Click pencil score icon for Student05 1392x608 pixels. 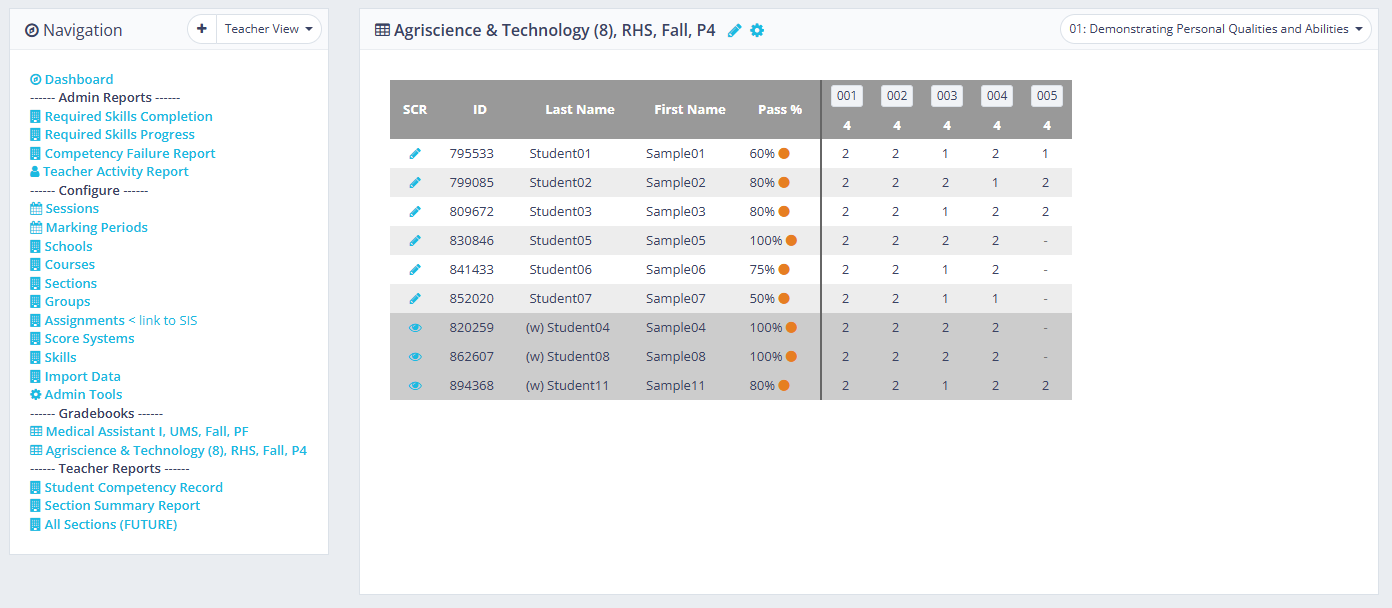pyautogui.click(x=415, y=241)
